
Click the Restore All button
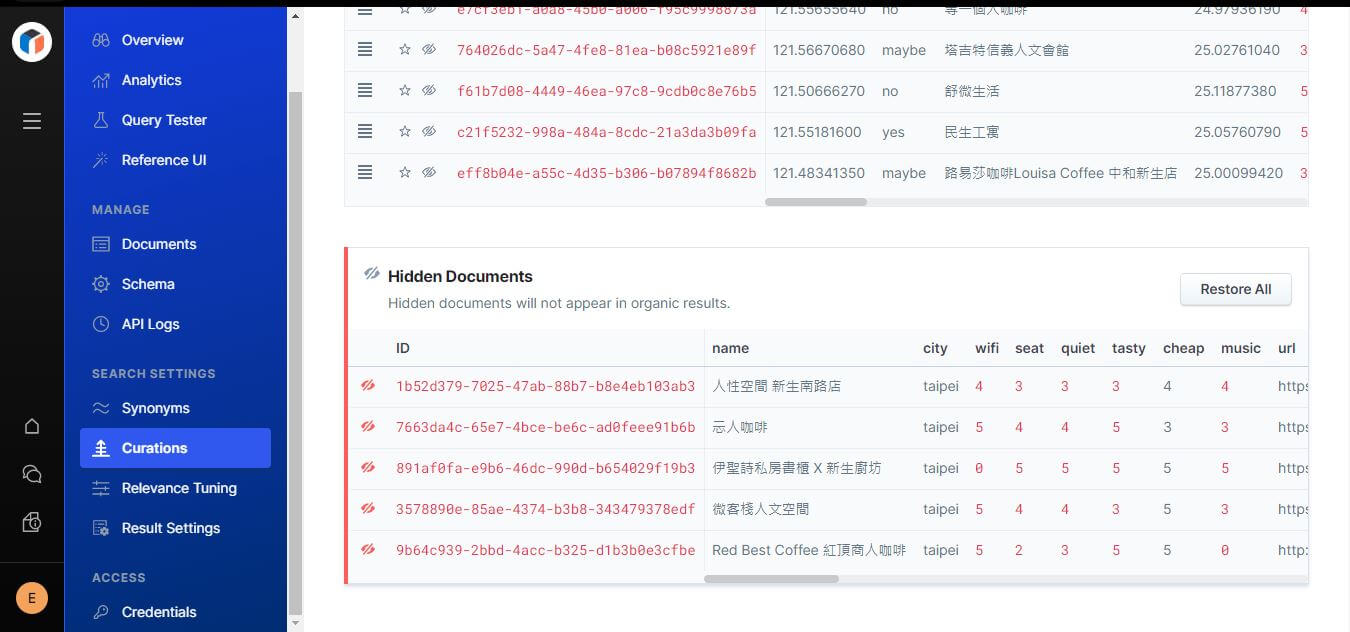1235,289
